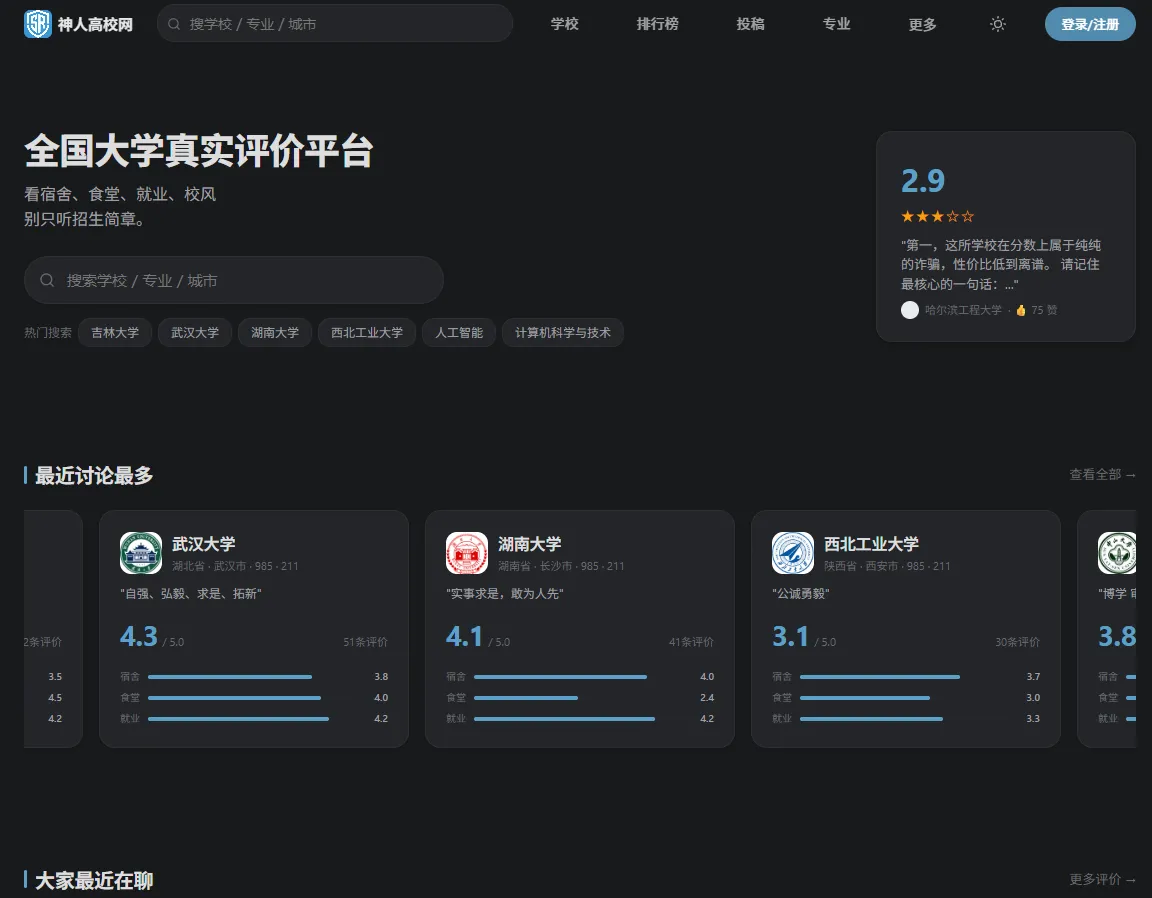Click the 2.9 rating review card quote

coord(1001,265)
